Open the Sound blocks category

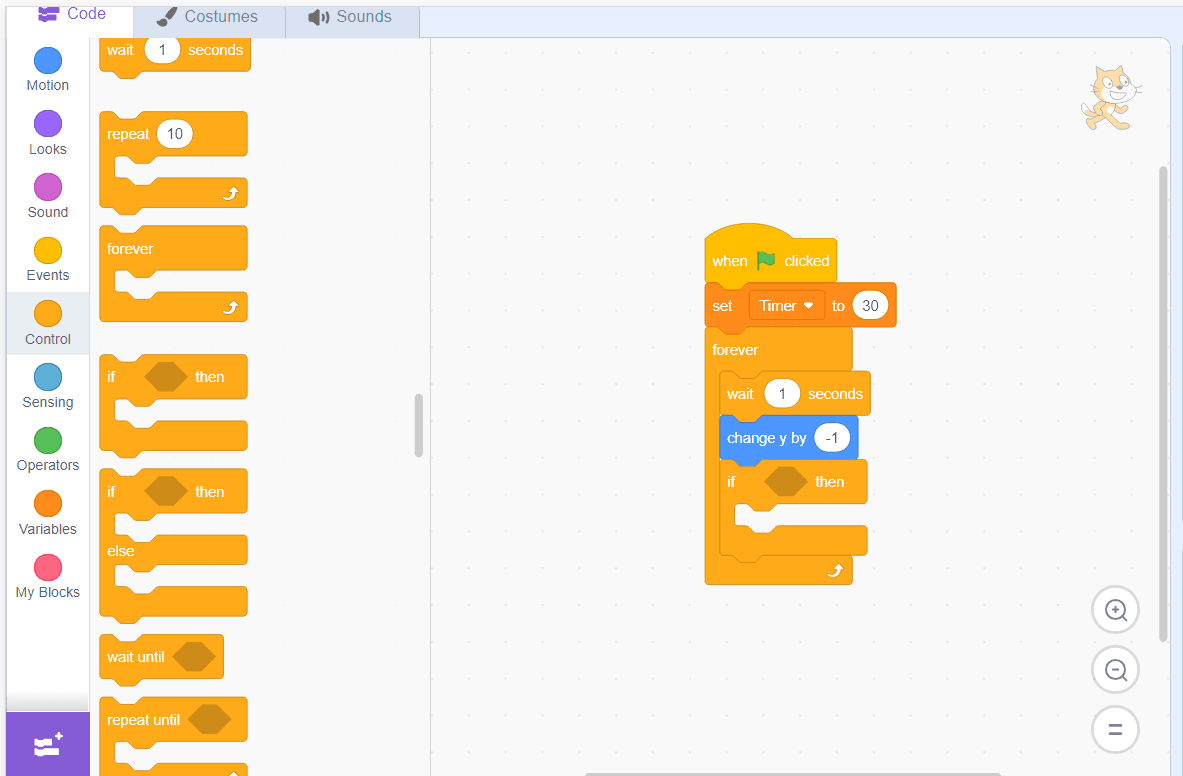click(48, 197)
